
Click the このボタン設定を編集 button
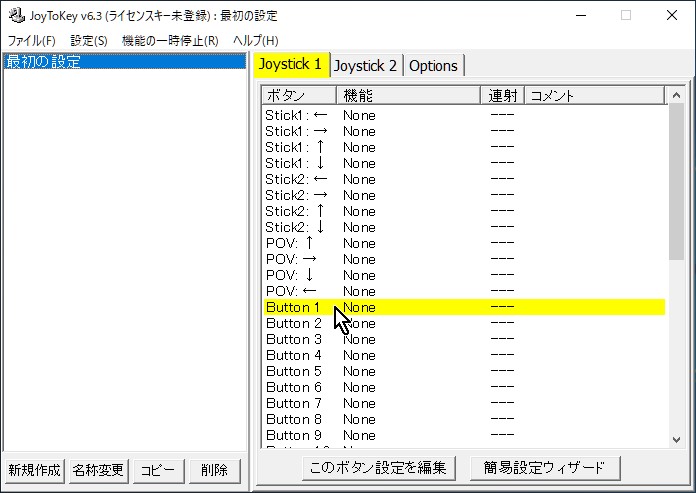coord(378,468)
